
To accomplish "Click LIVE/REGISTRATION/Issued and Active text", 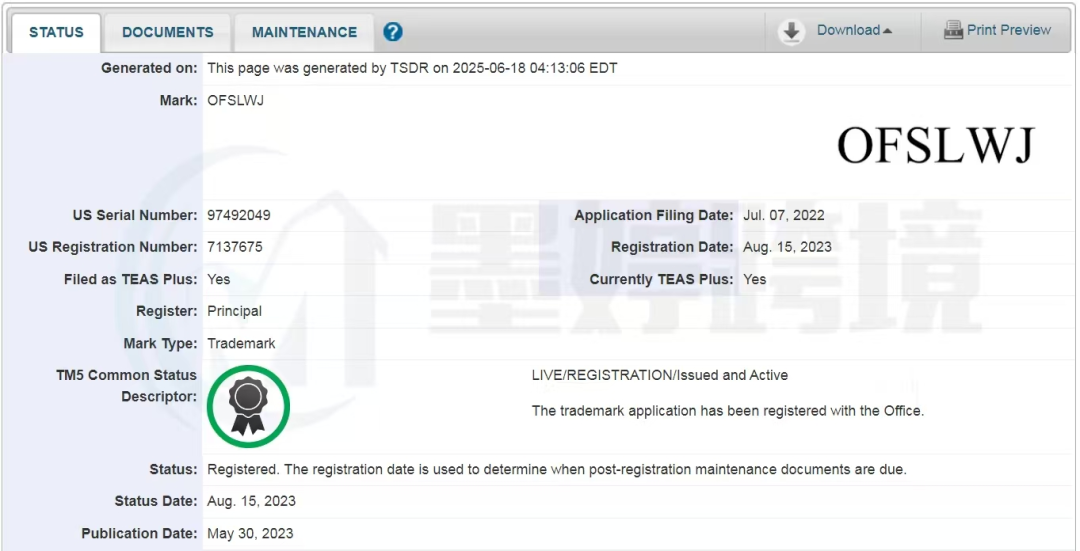I will [x=660, y=375].
